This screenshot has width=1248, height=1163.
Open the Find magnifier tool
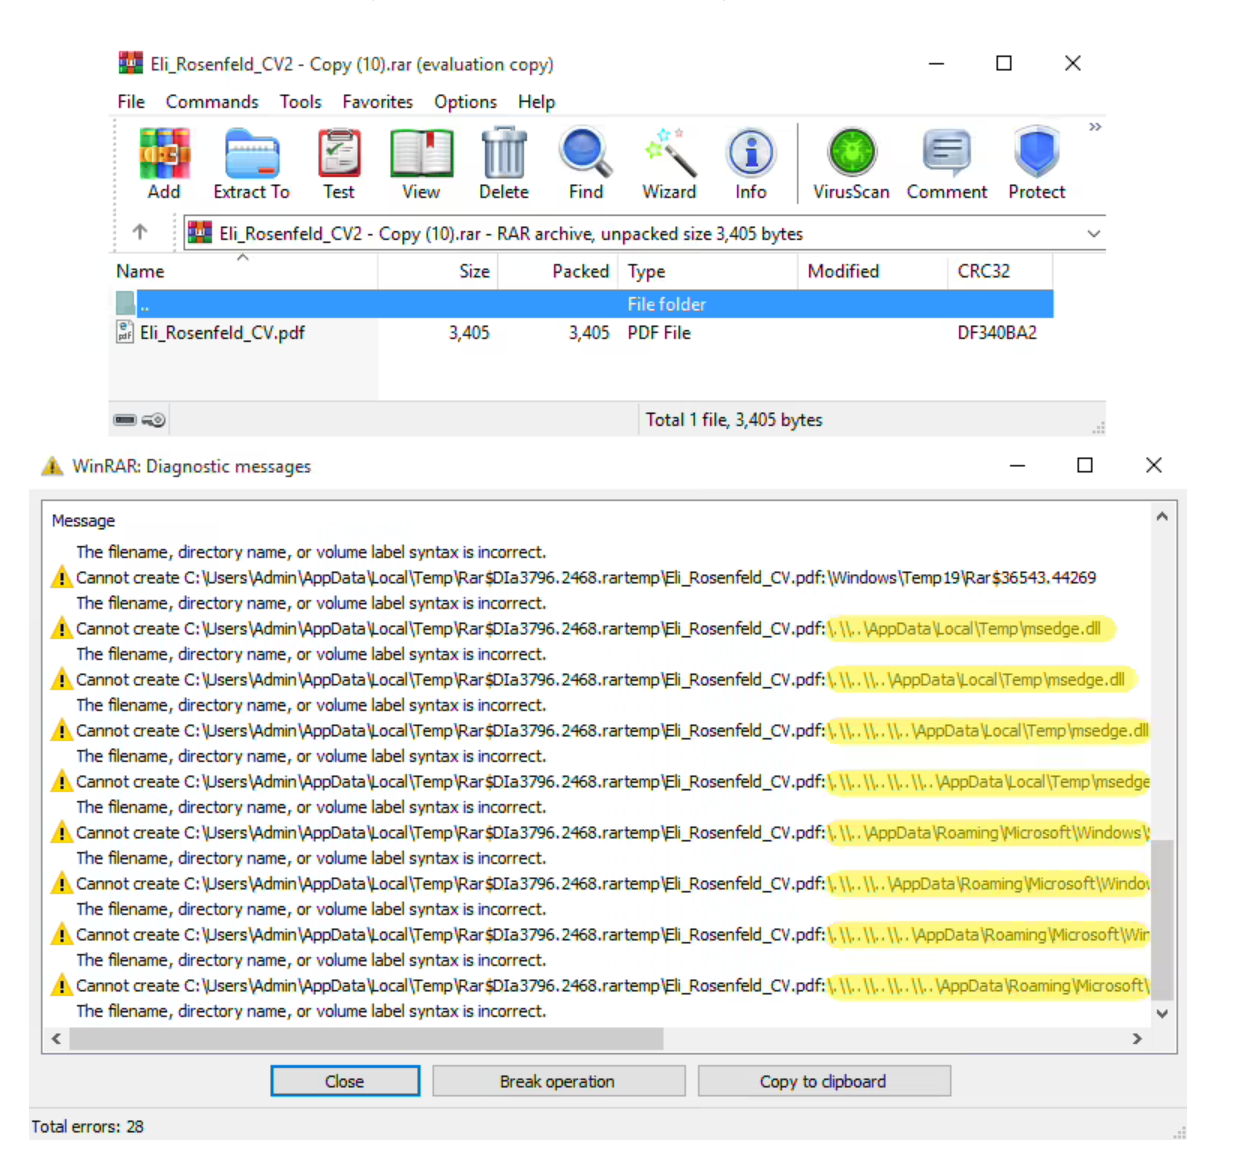586,163
